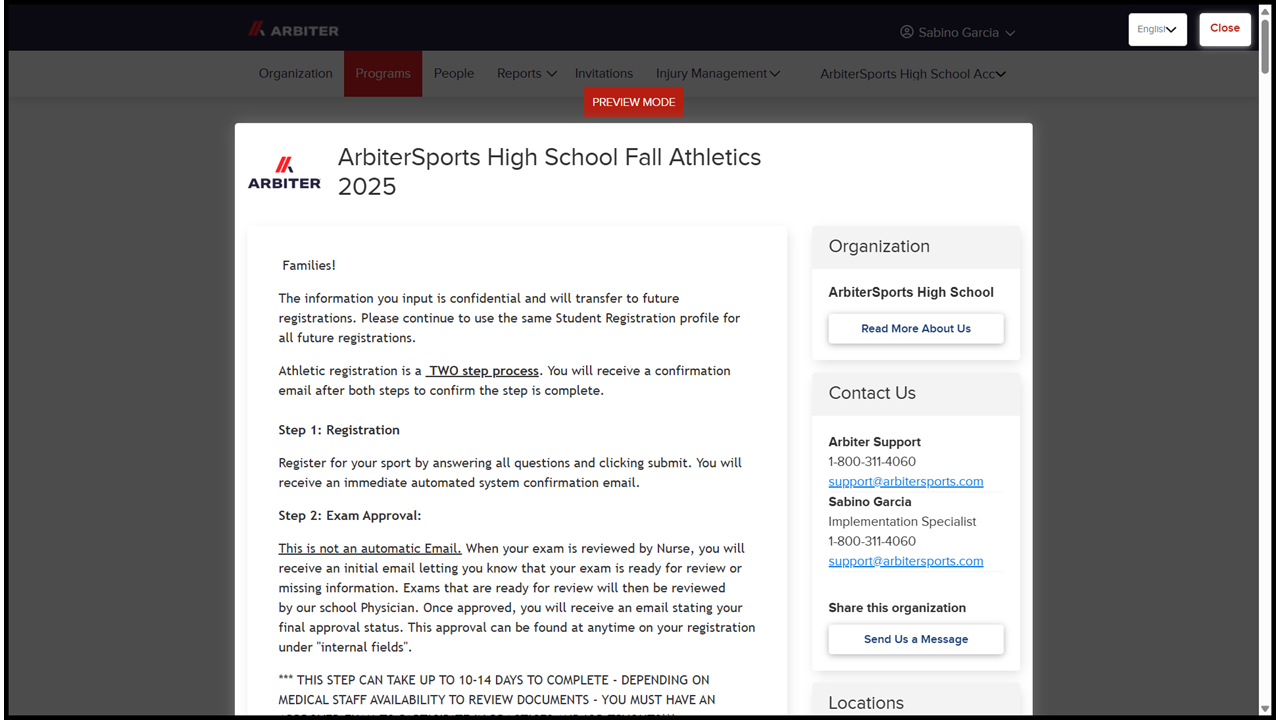Go to the Organization tab

(x=296, y=73)
